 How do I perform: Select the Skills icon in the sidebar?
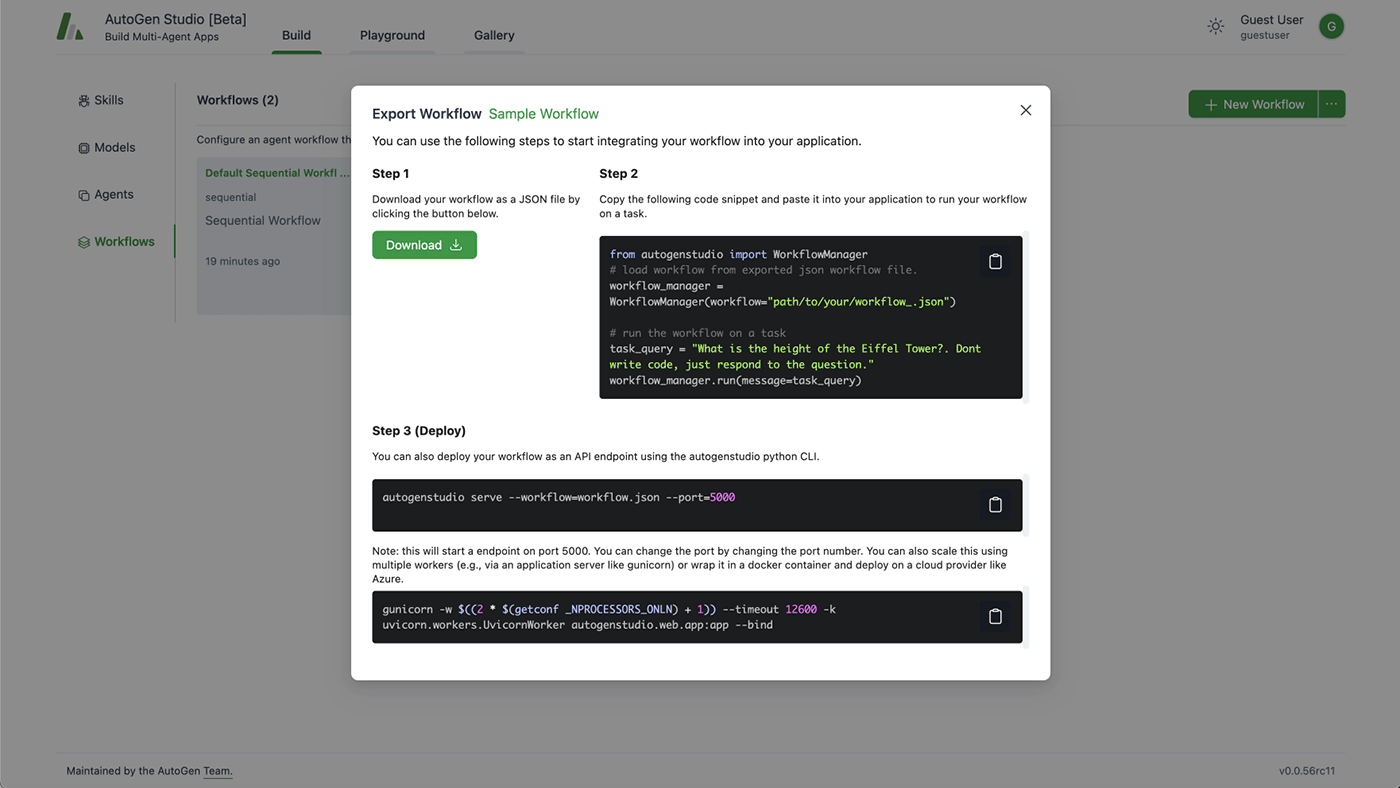tap(82, 100)
